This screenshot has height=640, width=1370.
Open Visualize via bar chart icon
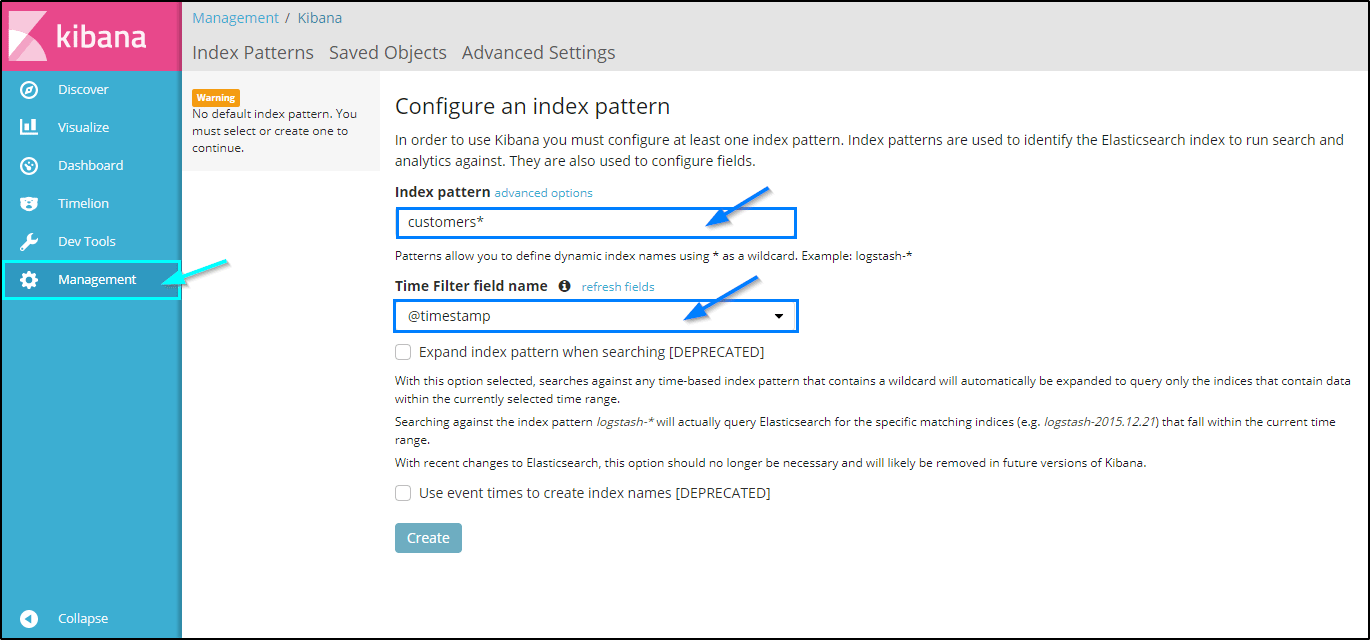[29, 128]
